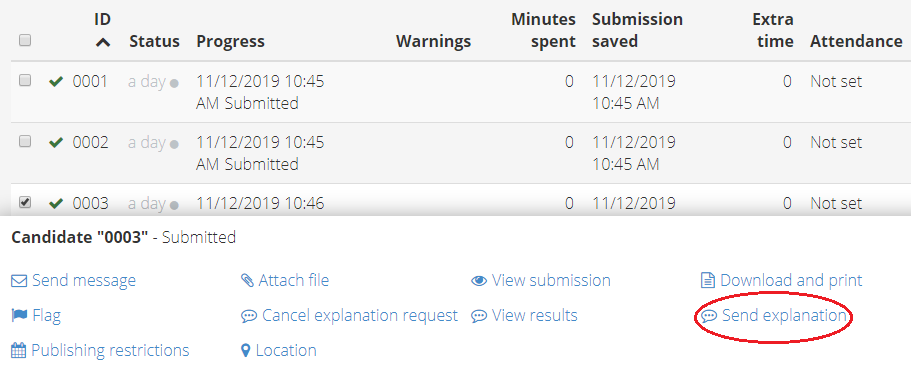Sort table by Minutes spent header

tap(543, 30)
